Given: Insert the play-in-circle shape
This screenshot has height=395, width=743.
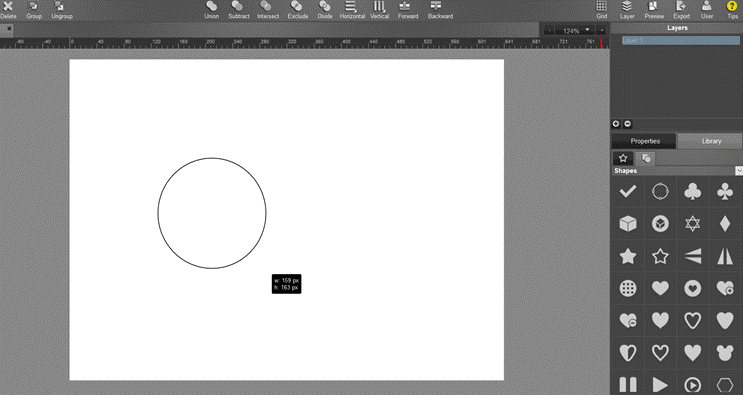Looking at the screenshot, I should click(x=692, y=384).
